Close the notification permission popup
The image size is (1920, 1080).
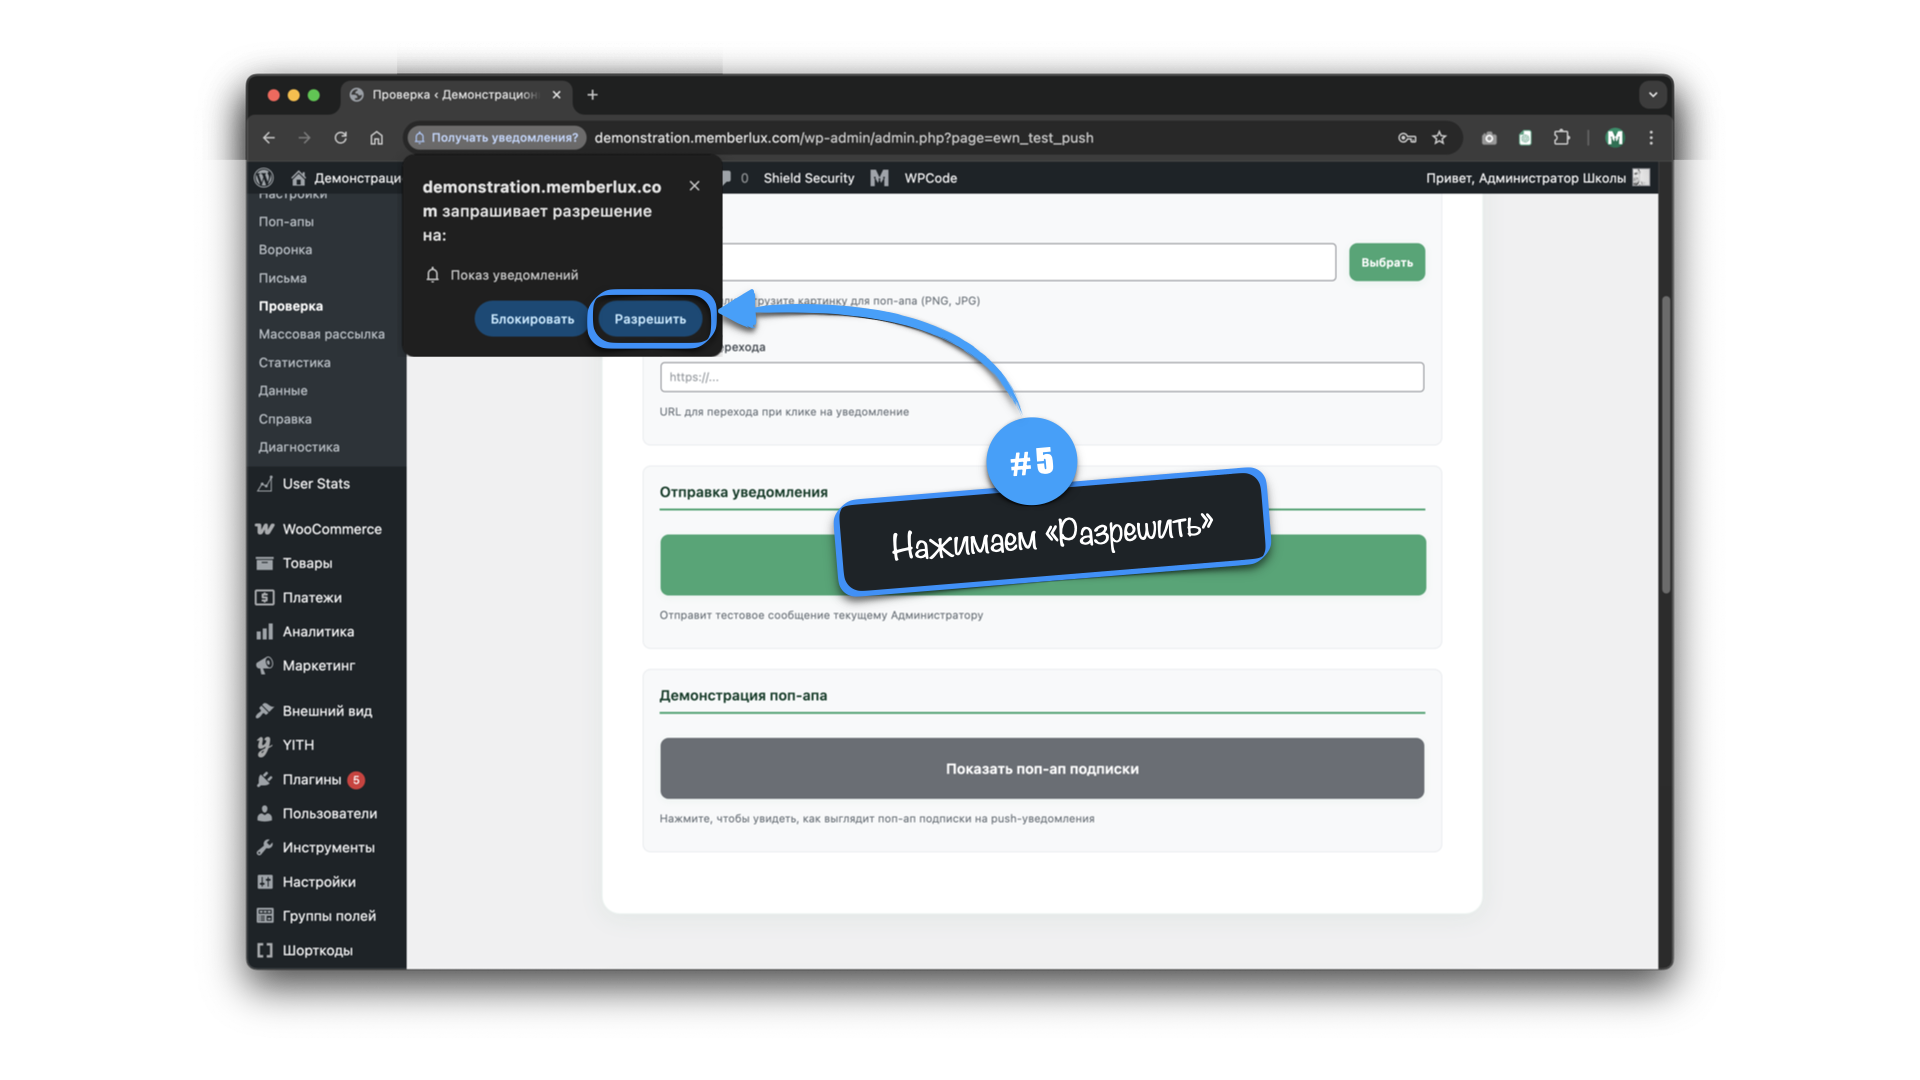[694, 186]
